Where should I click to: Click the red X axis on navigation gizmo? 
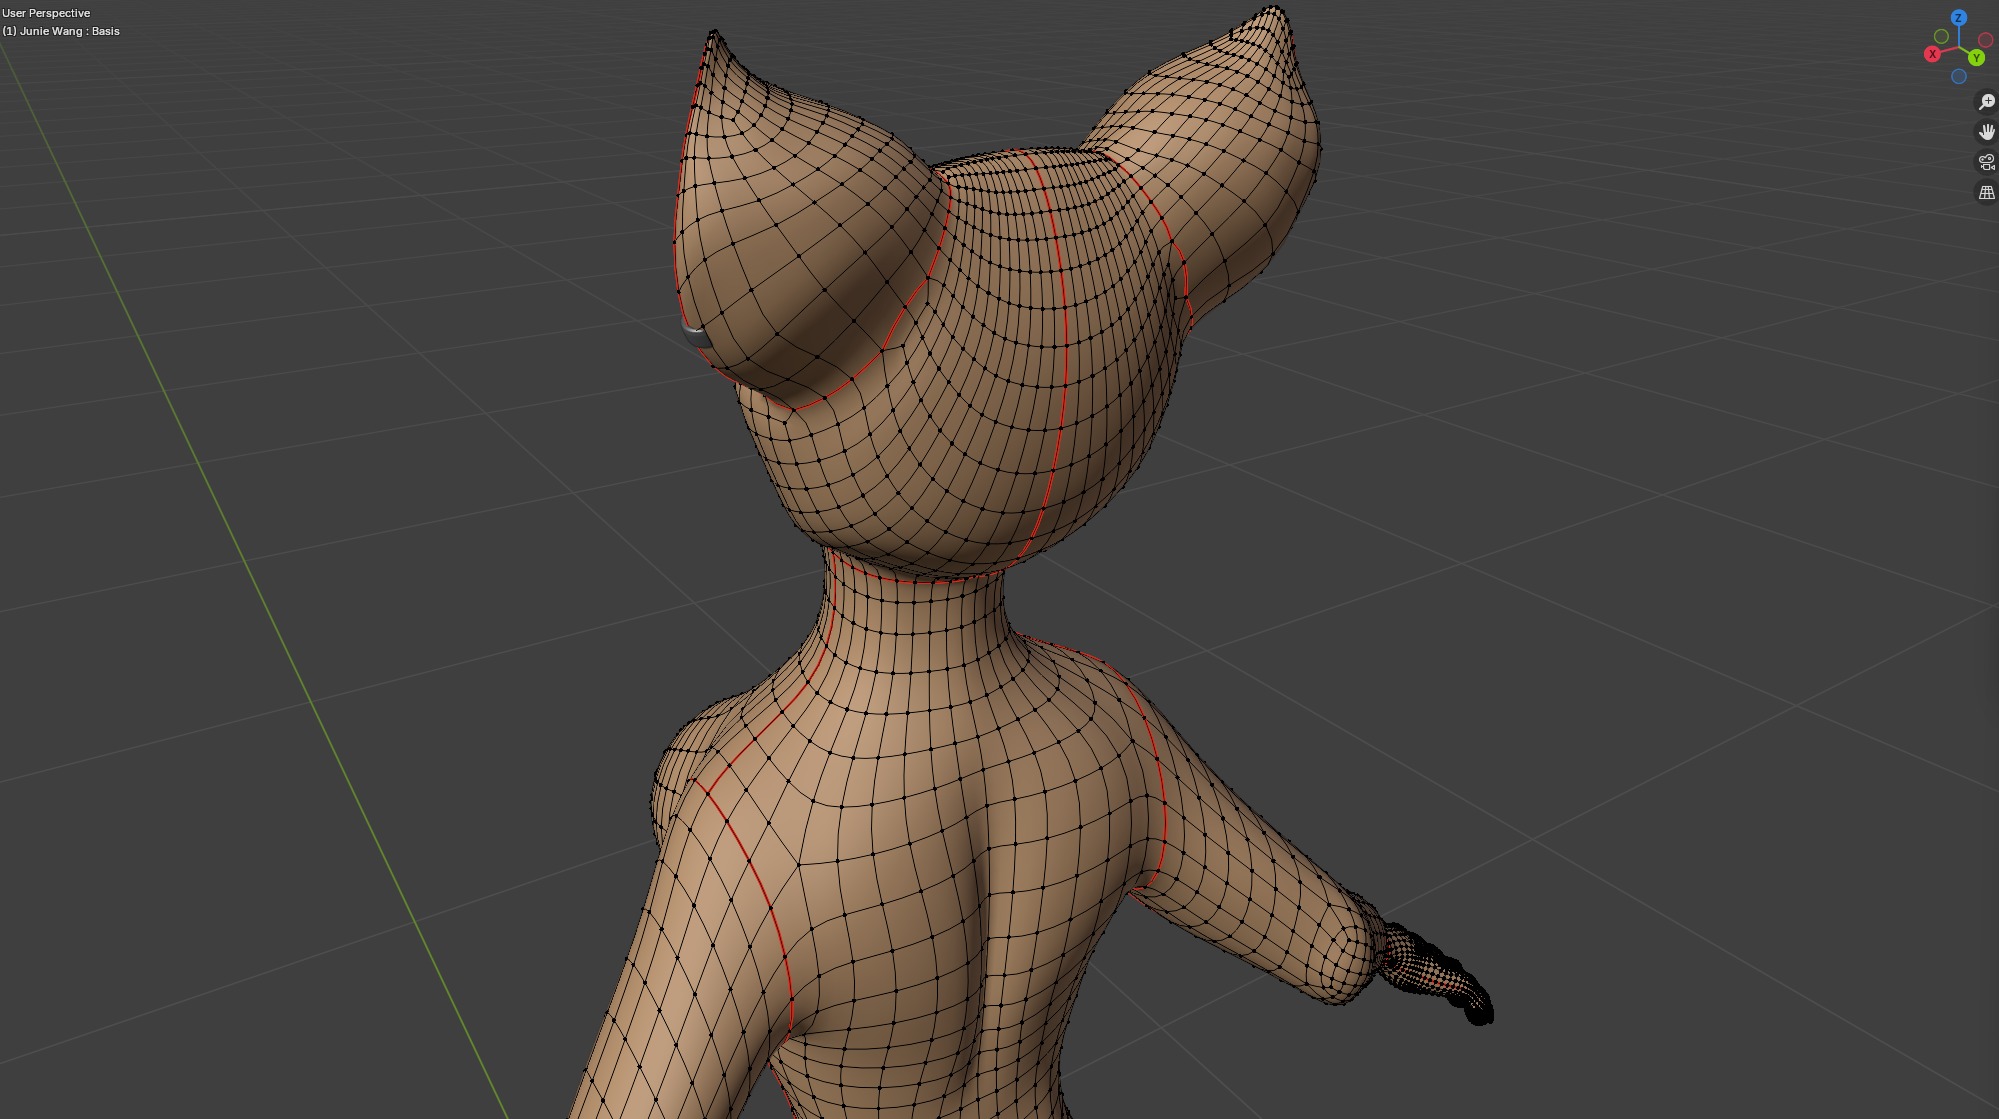coord(1932,54)
